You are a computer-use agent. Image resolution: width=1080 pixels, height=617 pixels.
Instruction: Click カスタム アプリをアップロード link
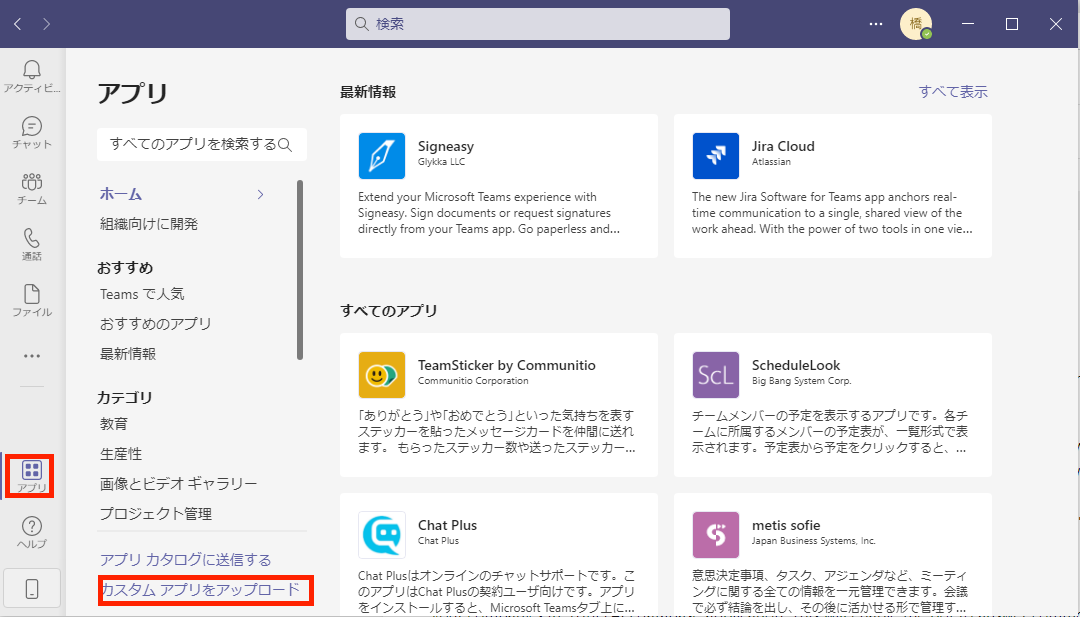[201, 590]
